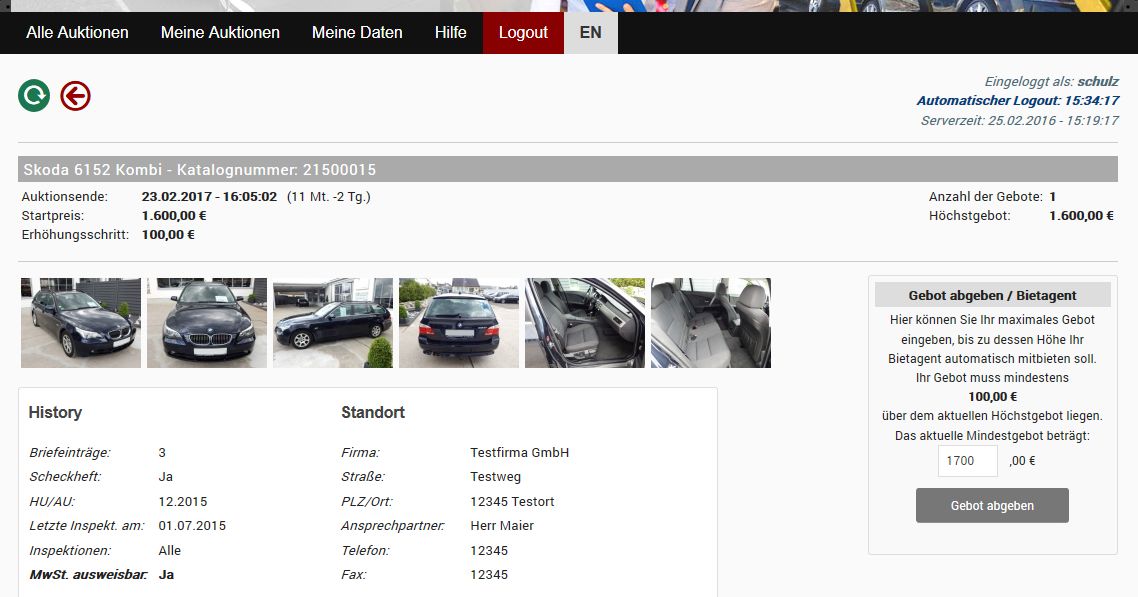This screenshot has height=597, width=1138.
Task: Click the Gebot abgeben / Bietagent header
Action: point(992,295)
